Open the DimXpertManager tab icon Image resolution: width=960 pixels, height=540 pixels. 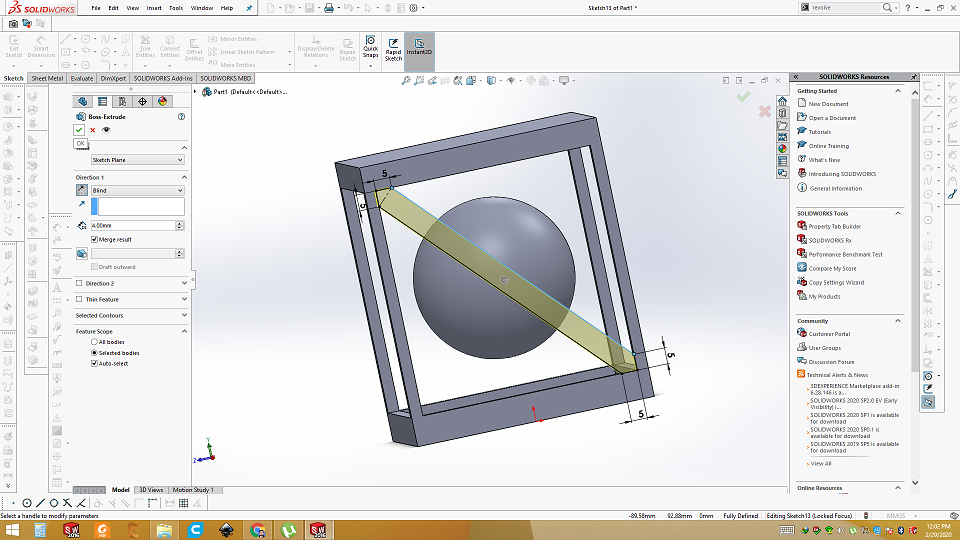[x=142, y=102]
